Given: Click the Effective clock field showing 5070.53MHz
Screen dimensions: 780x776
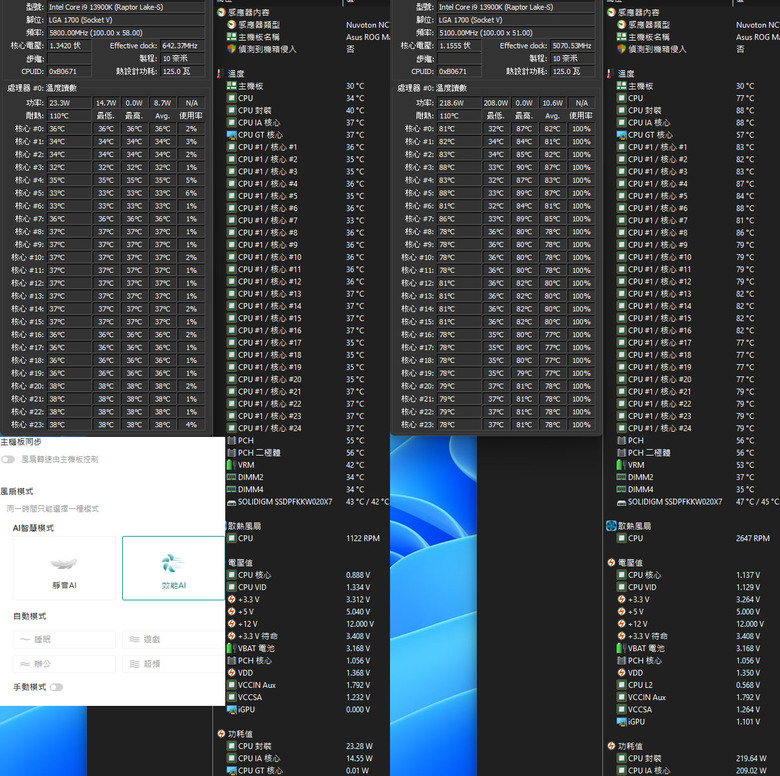Looking at the screenshot, I should [572, 46].
